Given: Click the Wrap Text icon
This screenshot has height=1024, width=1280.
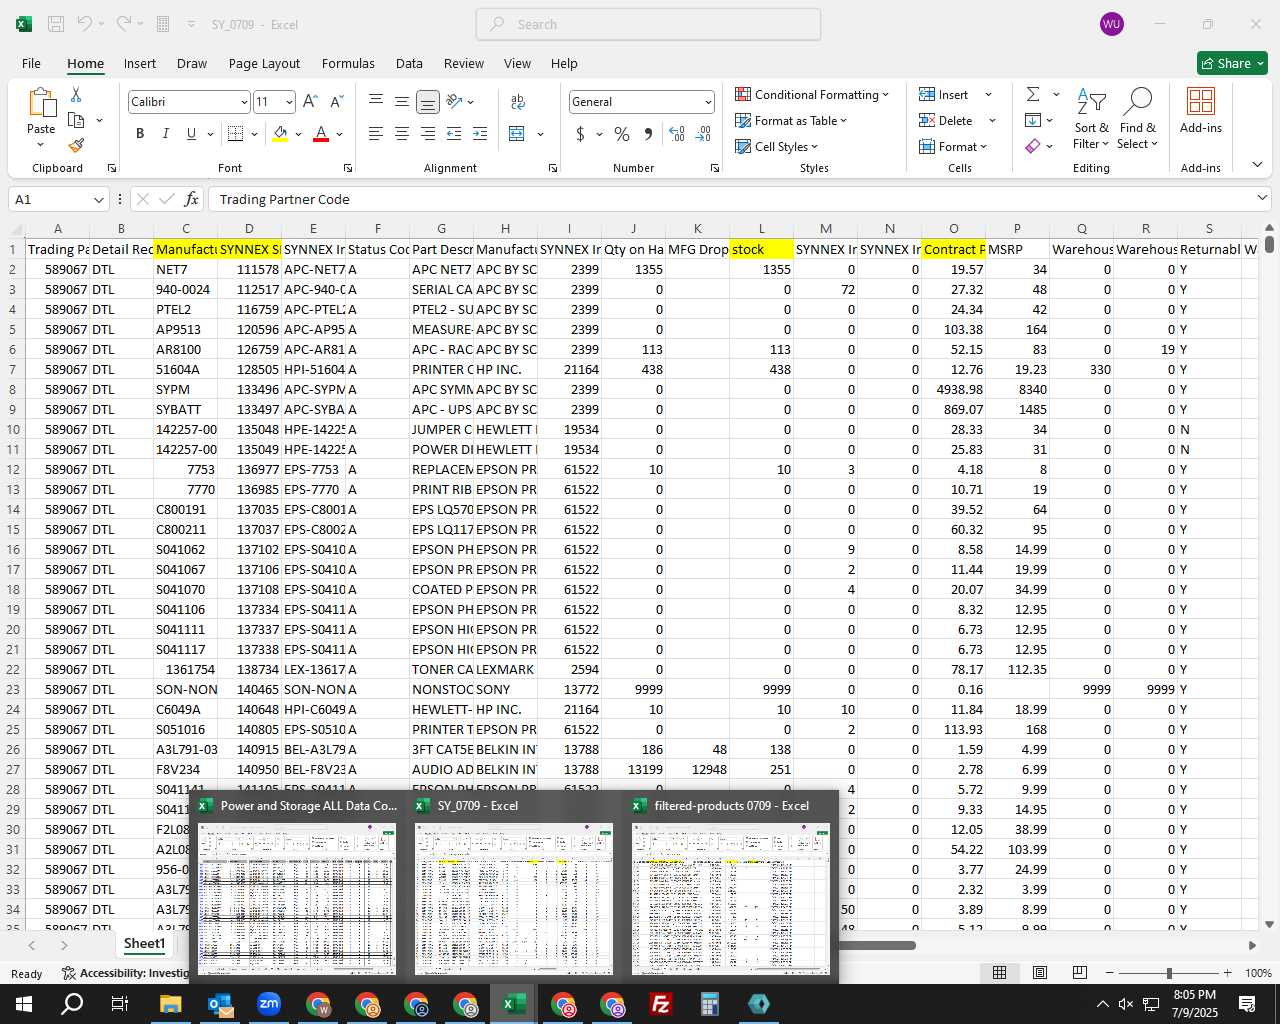Looking at the screenshot, I should [518, 101].
